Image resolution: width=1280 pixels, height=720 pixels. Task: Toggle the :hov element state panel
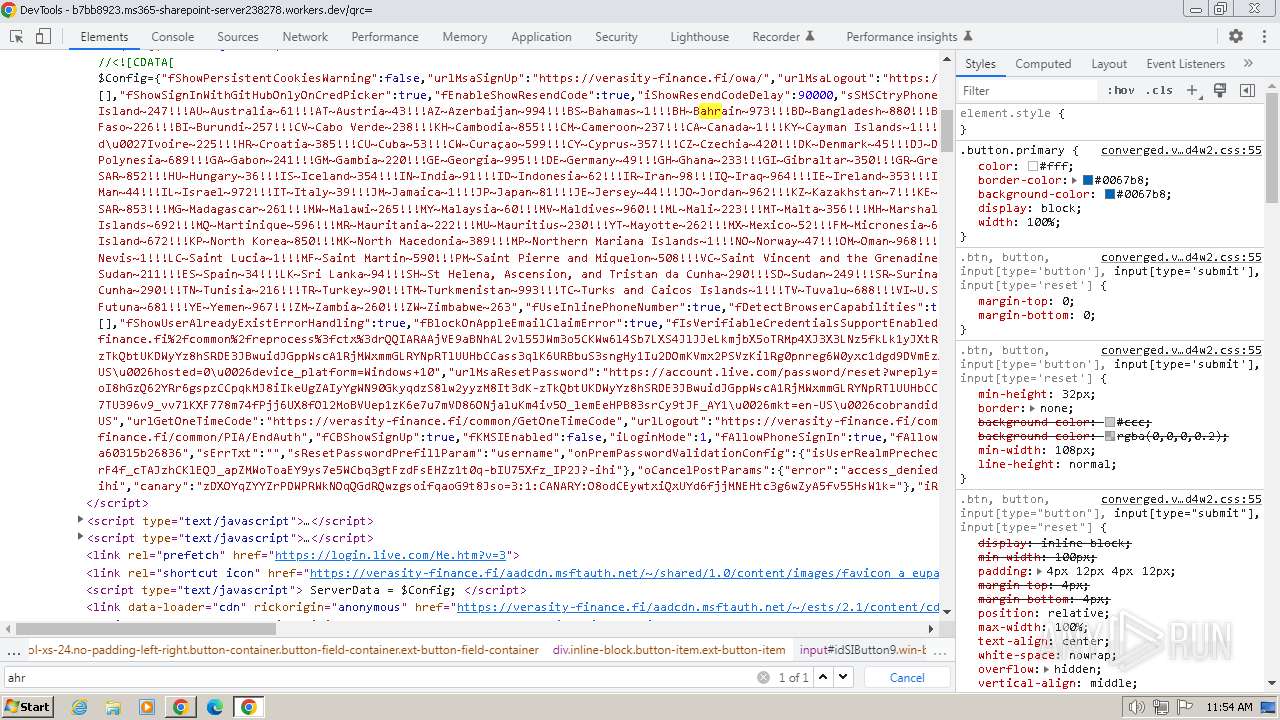(1121, 90)
